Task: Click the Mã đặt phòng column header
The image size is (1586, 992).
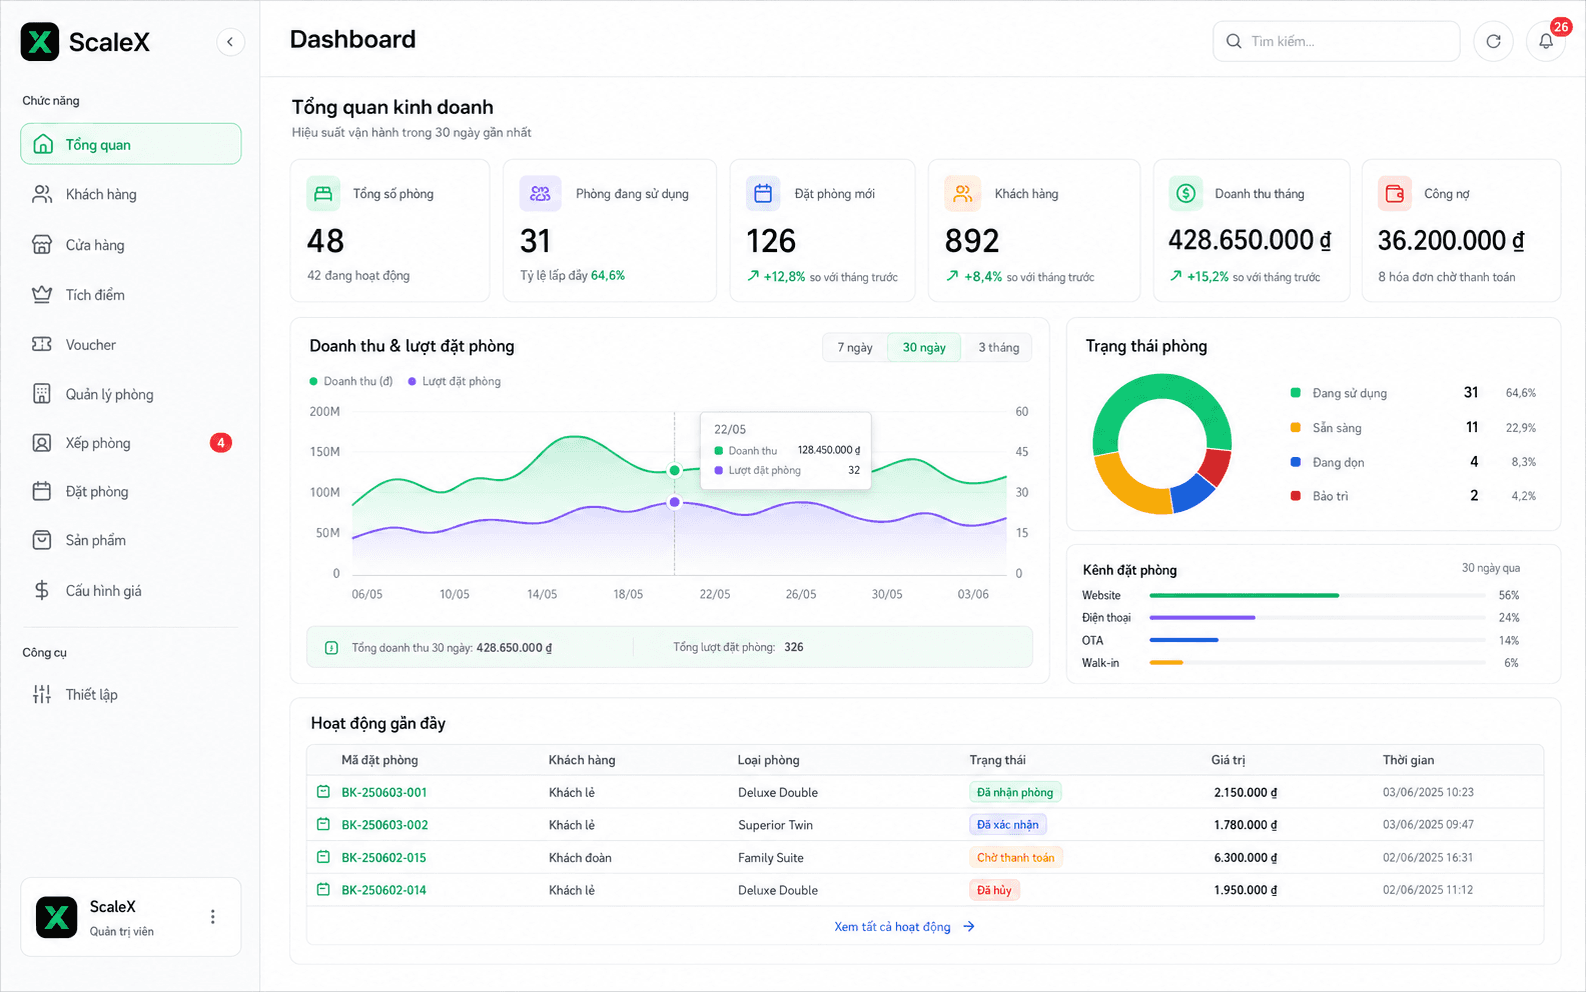Action: (380, 760)
